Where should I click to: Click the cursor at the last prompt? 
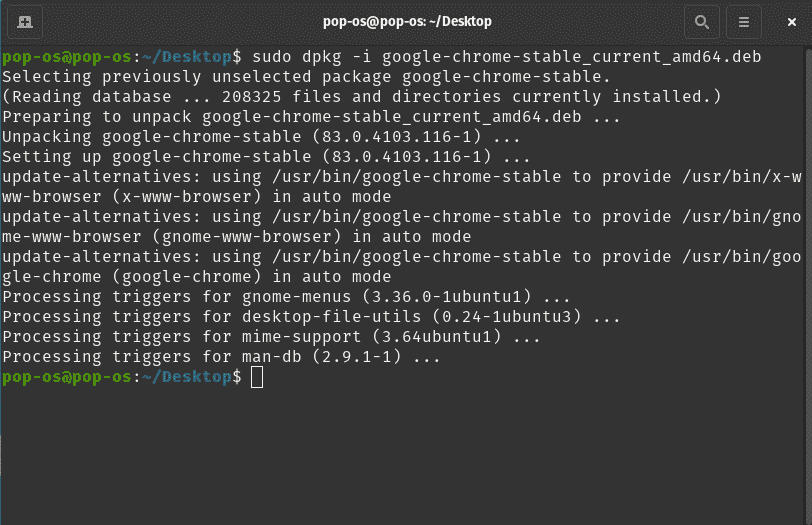click(x=257, y=377)
